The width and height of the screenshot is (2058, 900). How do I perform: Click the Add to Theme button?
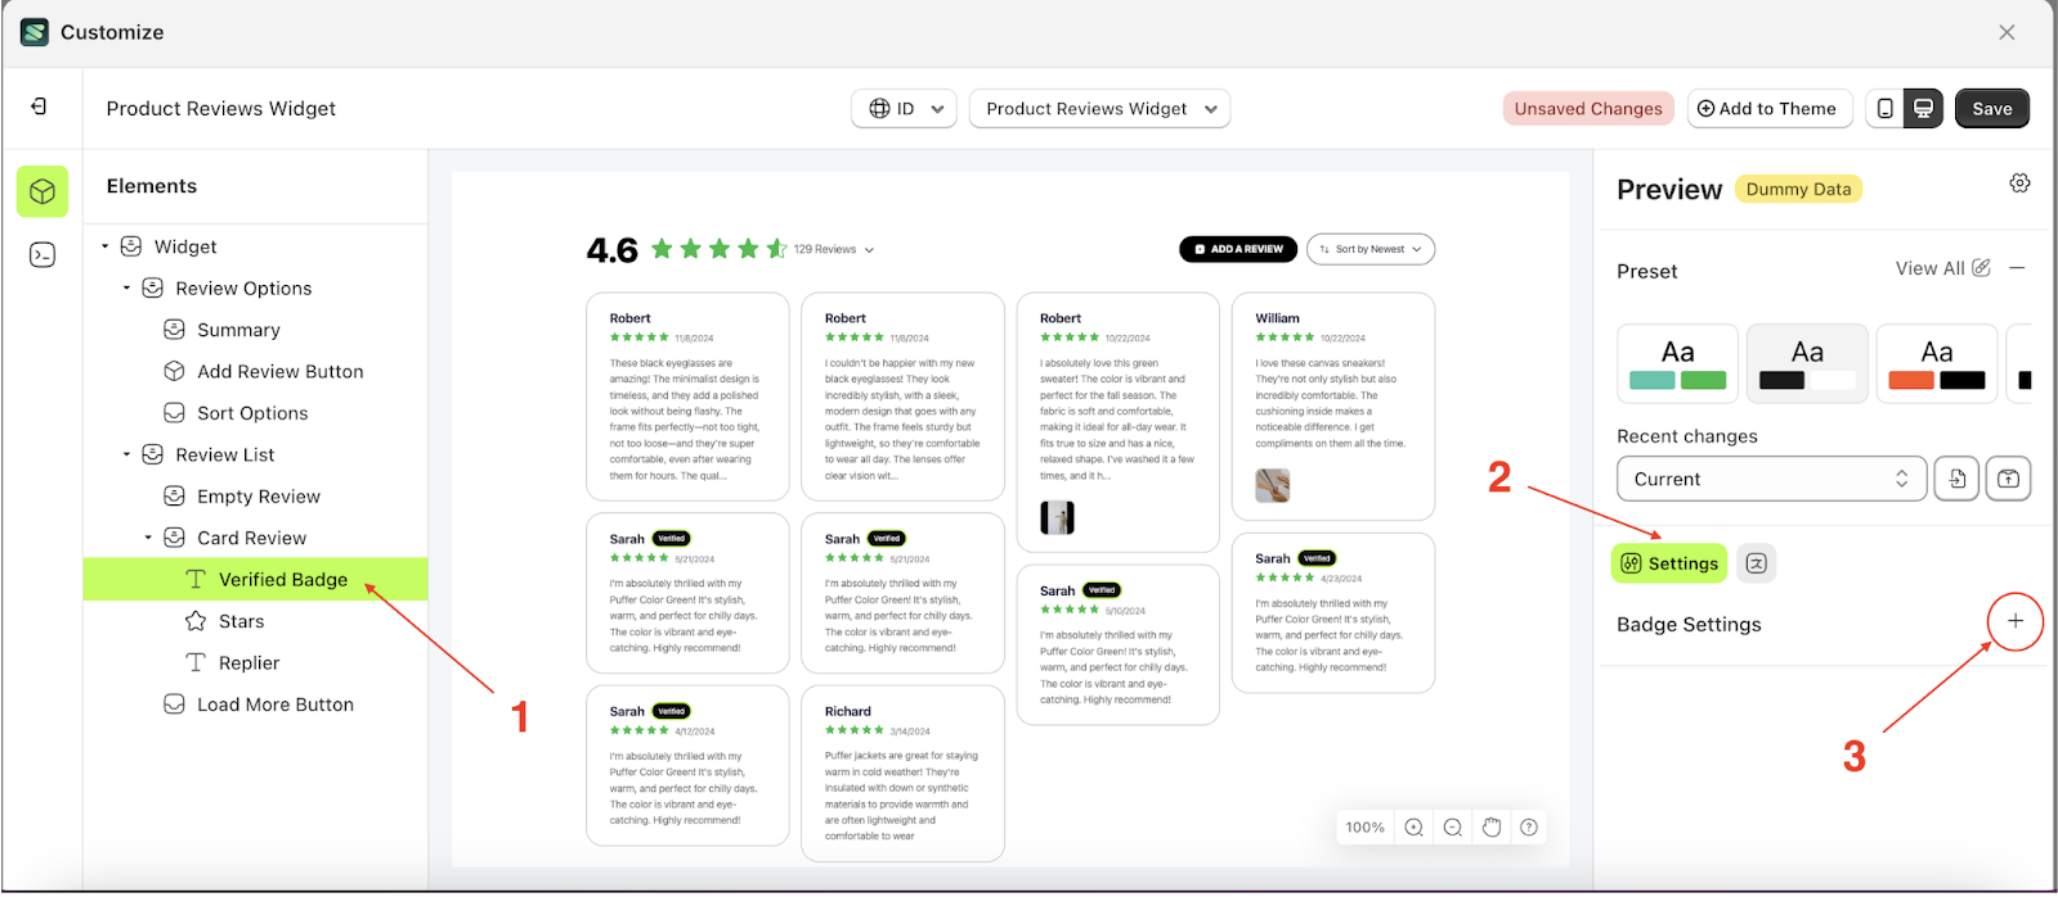[x=1769, y=108]
